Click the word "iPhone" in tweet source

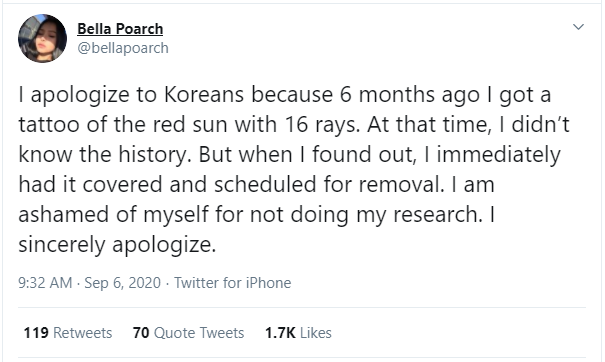[269, 283]
